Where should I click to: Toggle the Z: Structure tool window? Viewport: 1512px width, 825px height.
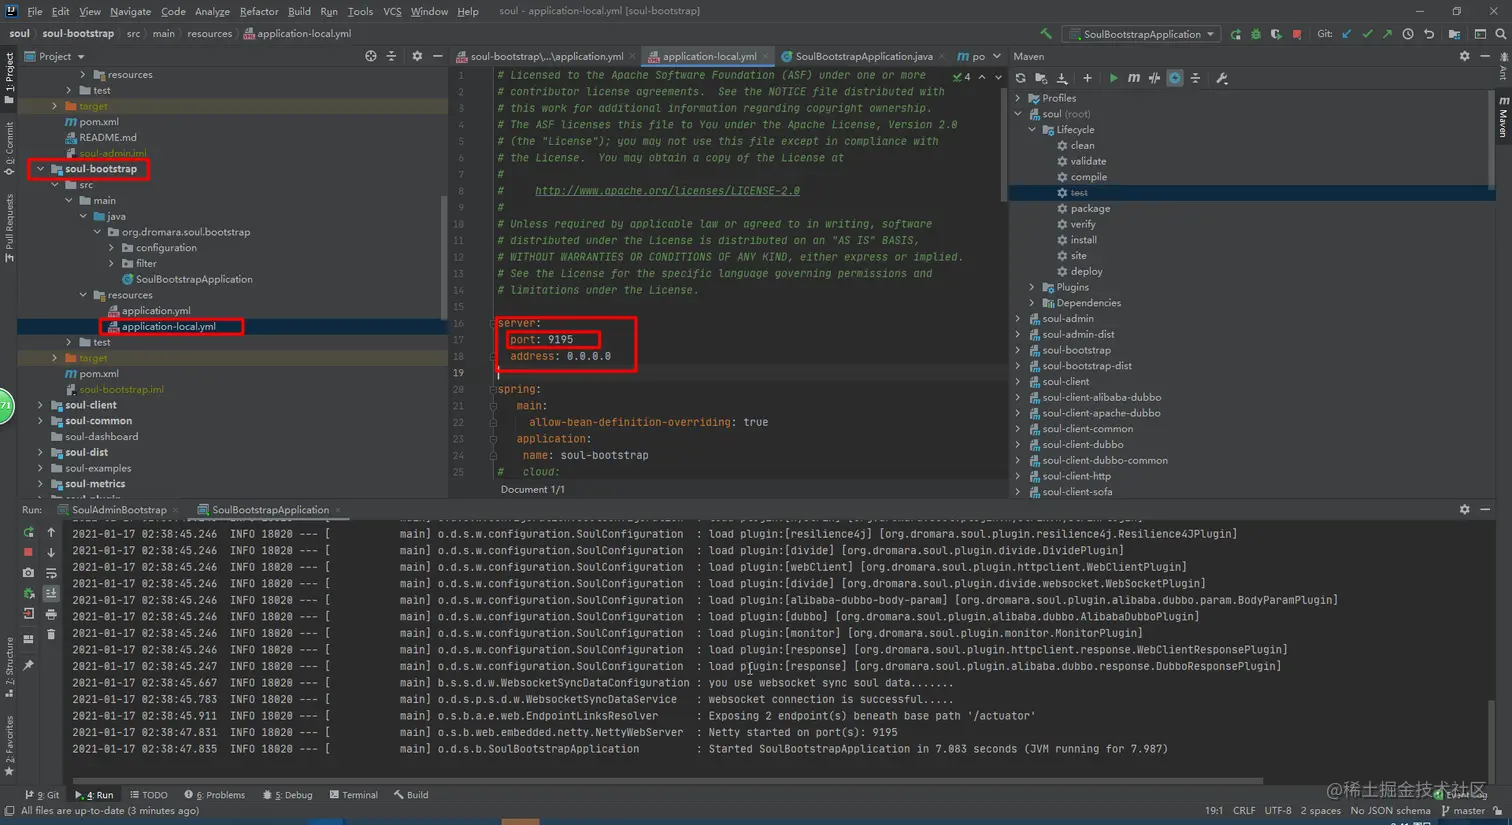pos(9,666)
